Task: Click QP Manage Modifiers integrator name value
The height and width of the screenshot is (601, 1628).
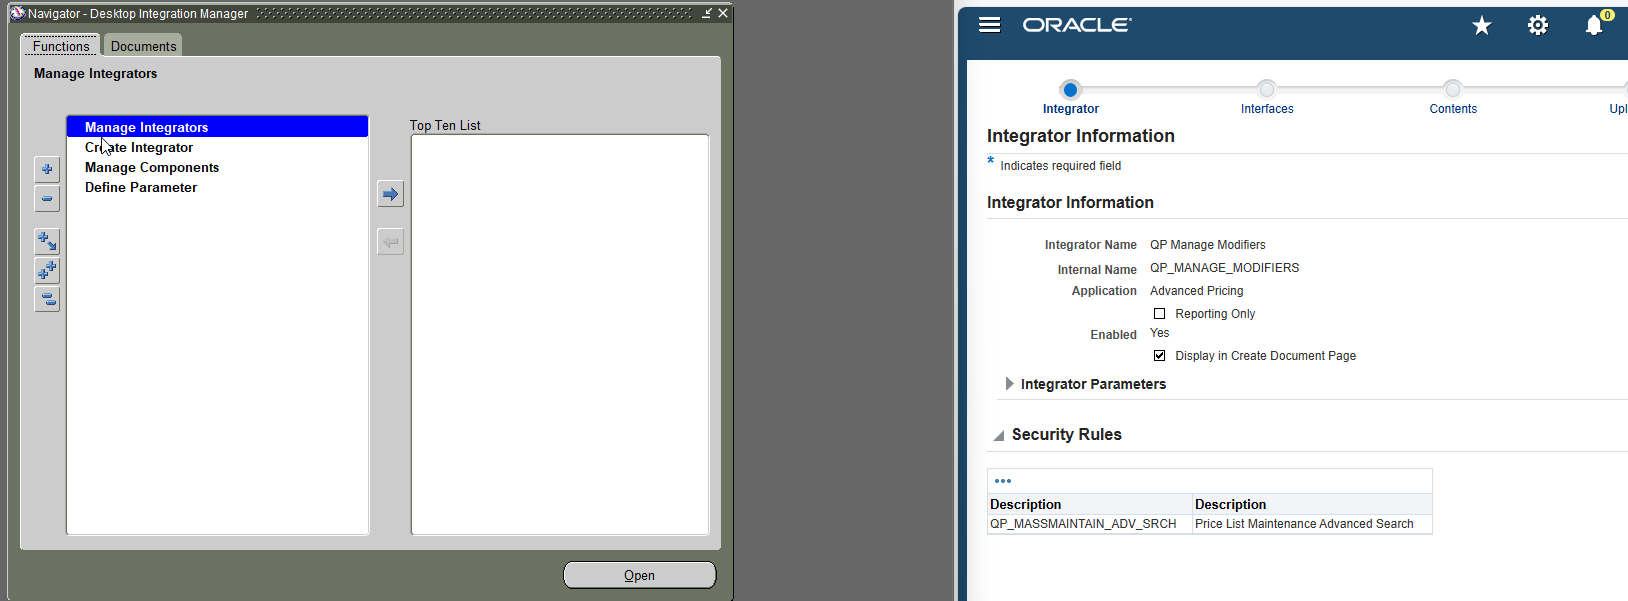Action: (1207, 245)
